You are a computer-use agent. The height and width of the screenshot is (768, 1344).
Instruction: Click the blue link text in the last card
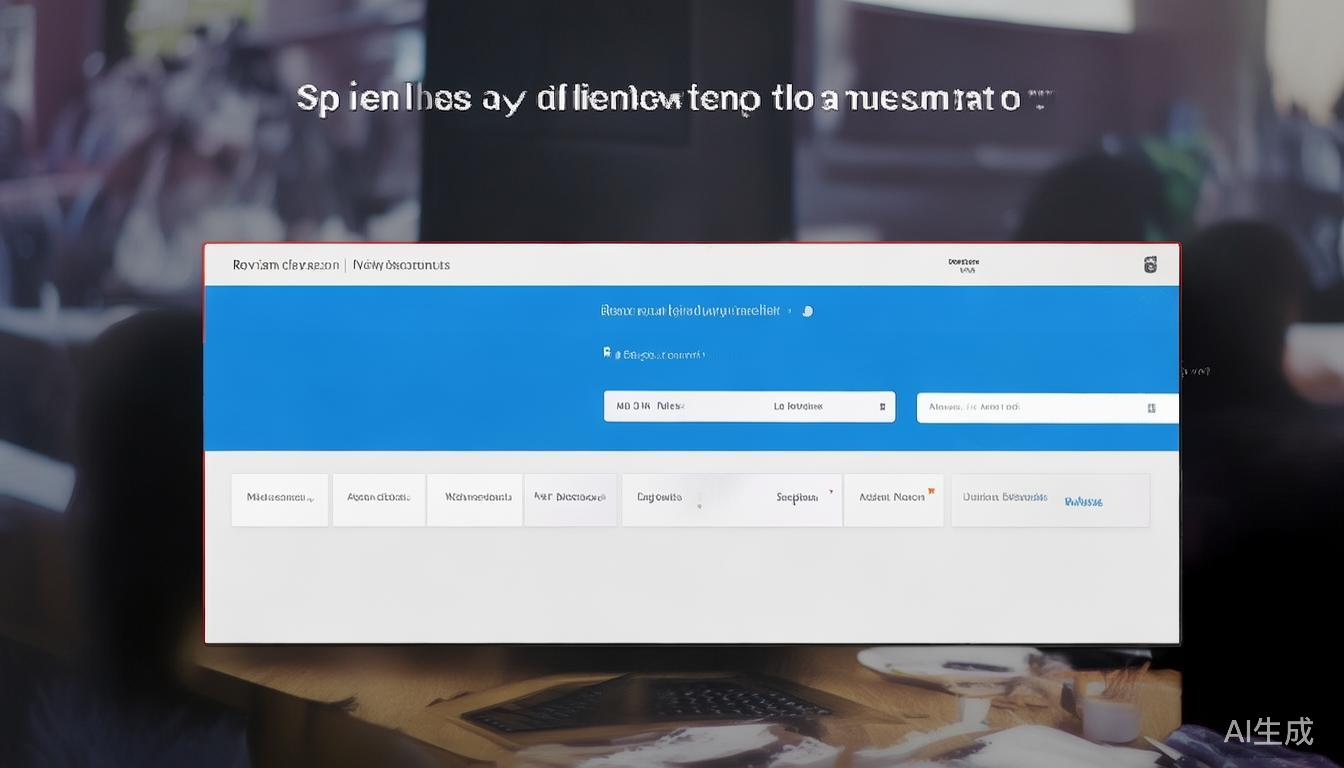(x=1083, y=502)
